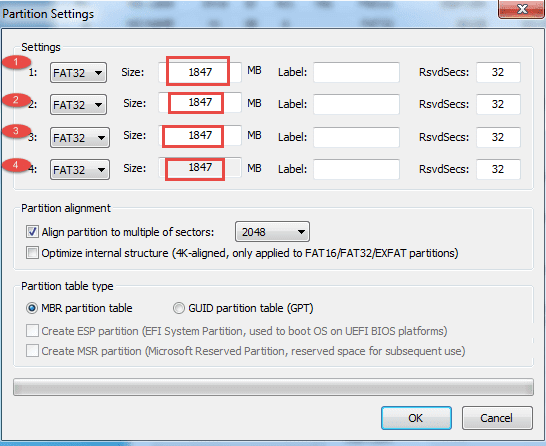Image resolution: width=546 pixels, height=446 pixels.
Task: Edit RsvdSecs value for partition 3
Action: pyautogui.click(x=498, y=137)
